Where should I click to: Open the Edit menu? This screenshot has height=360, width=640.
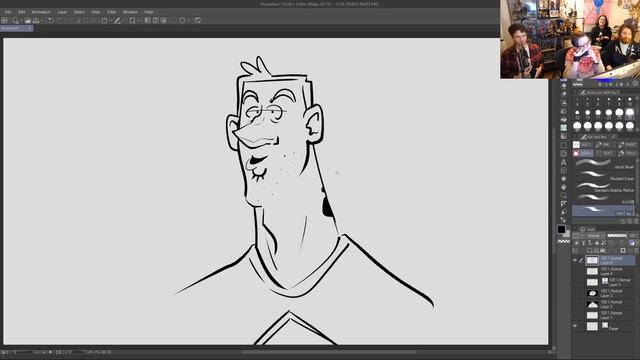pyautogui.click(x=22, y=12)
